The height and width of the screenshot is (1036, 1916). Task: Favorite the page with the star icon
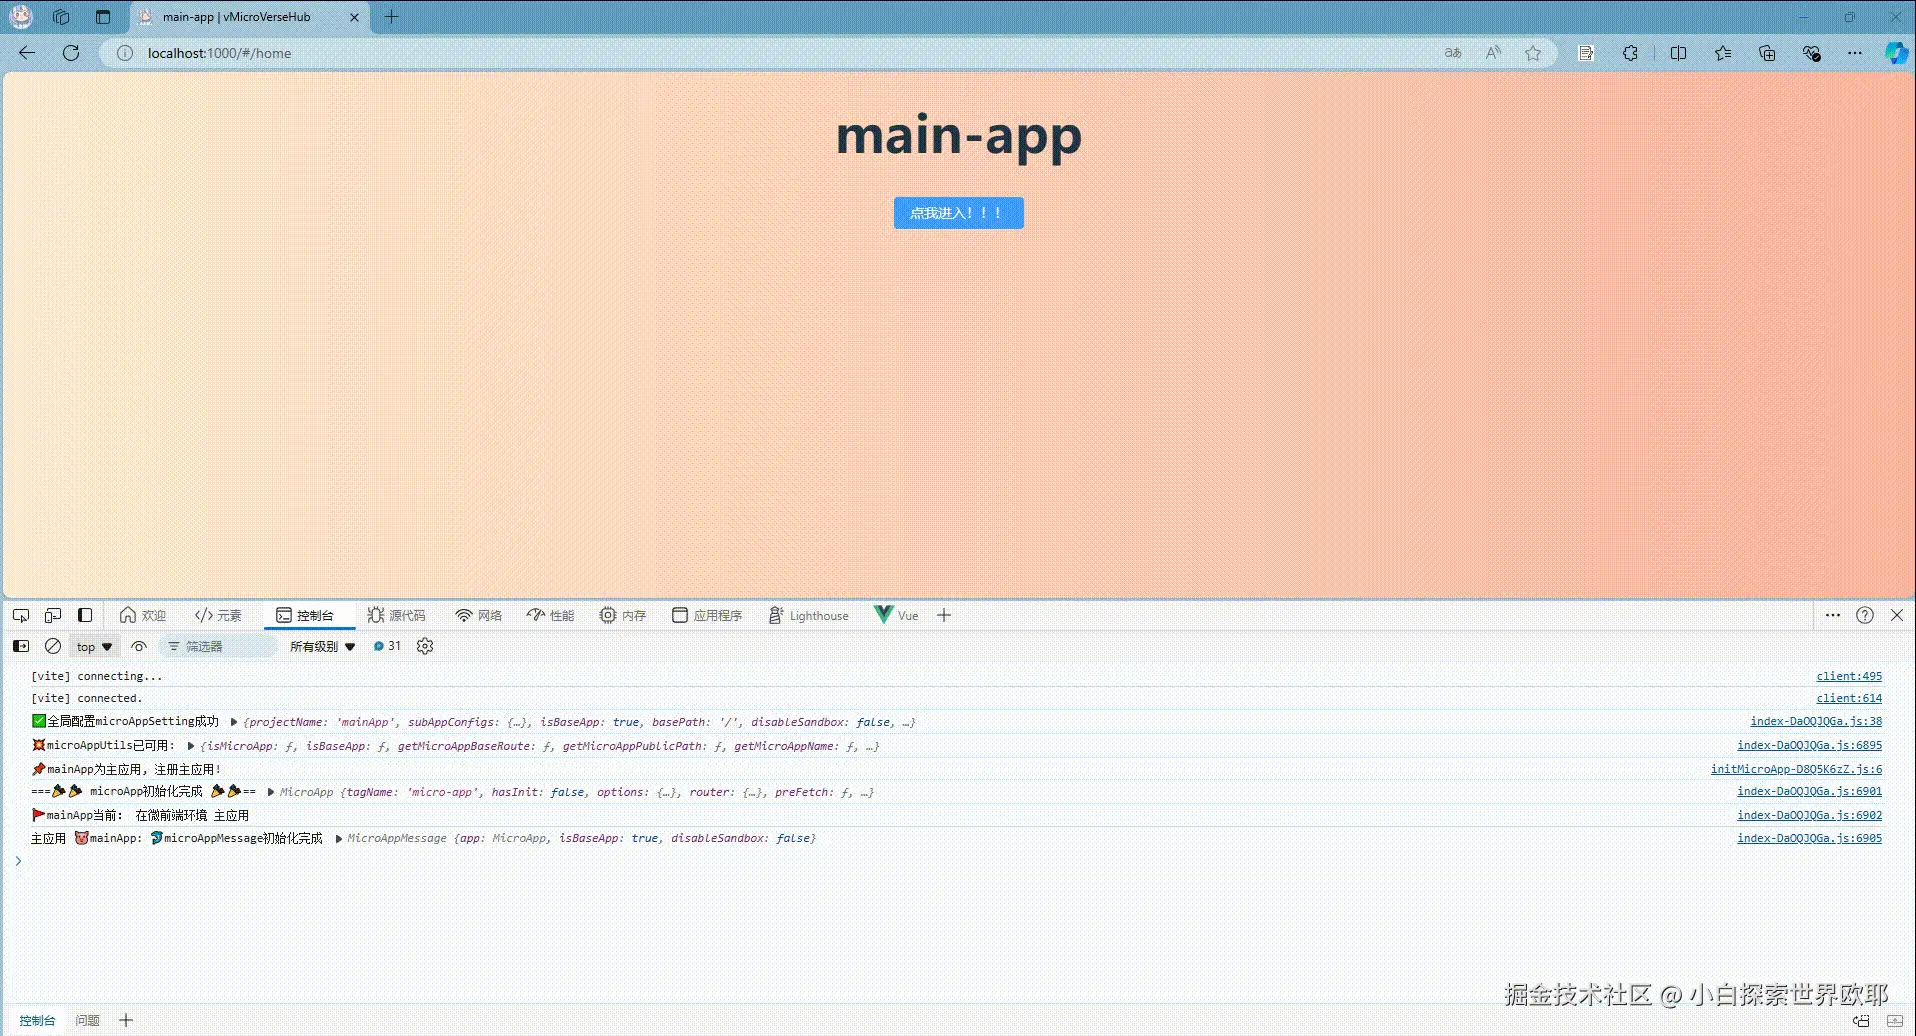[1532, 53]
